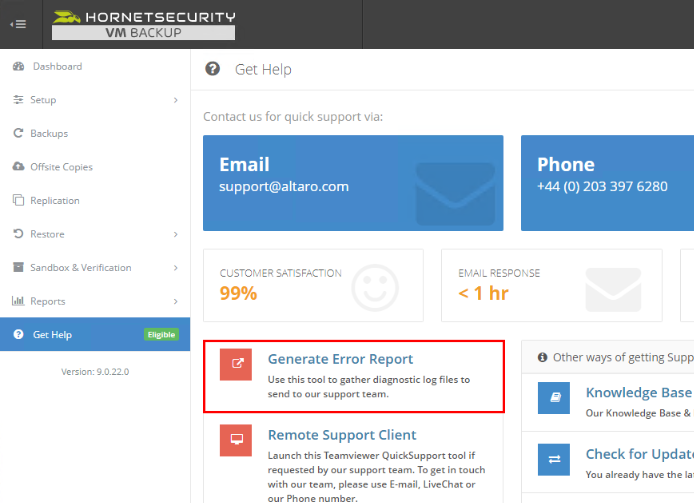
Task: Click the 'Contact us for quick support via:' text
Action: [x=293, y=117]
